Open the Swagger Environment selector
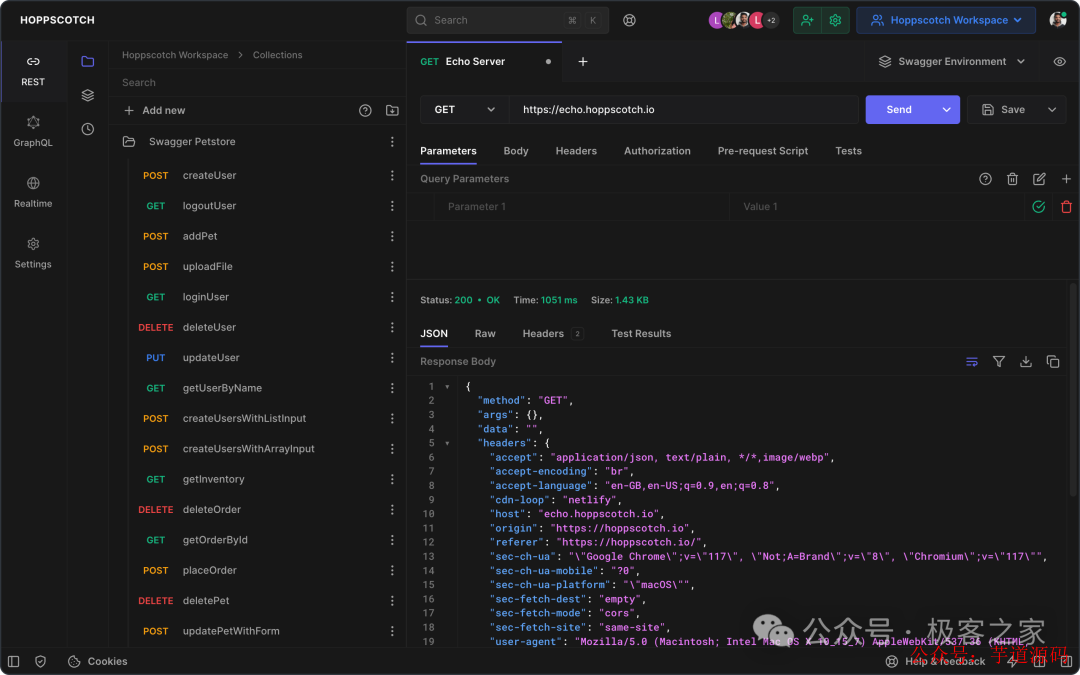The height and width of the screenshot is (675, 1080). click(951, 61)
